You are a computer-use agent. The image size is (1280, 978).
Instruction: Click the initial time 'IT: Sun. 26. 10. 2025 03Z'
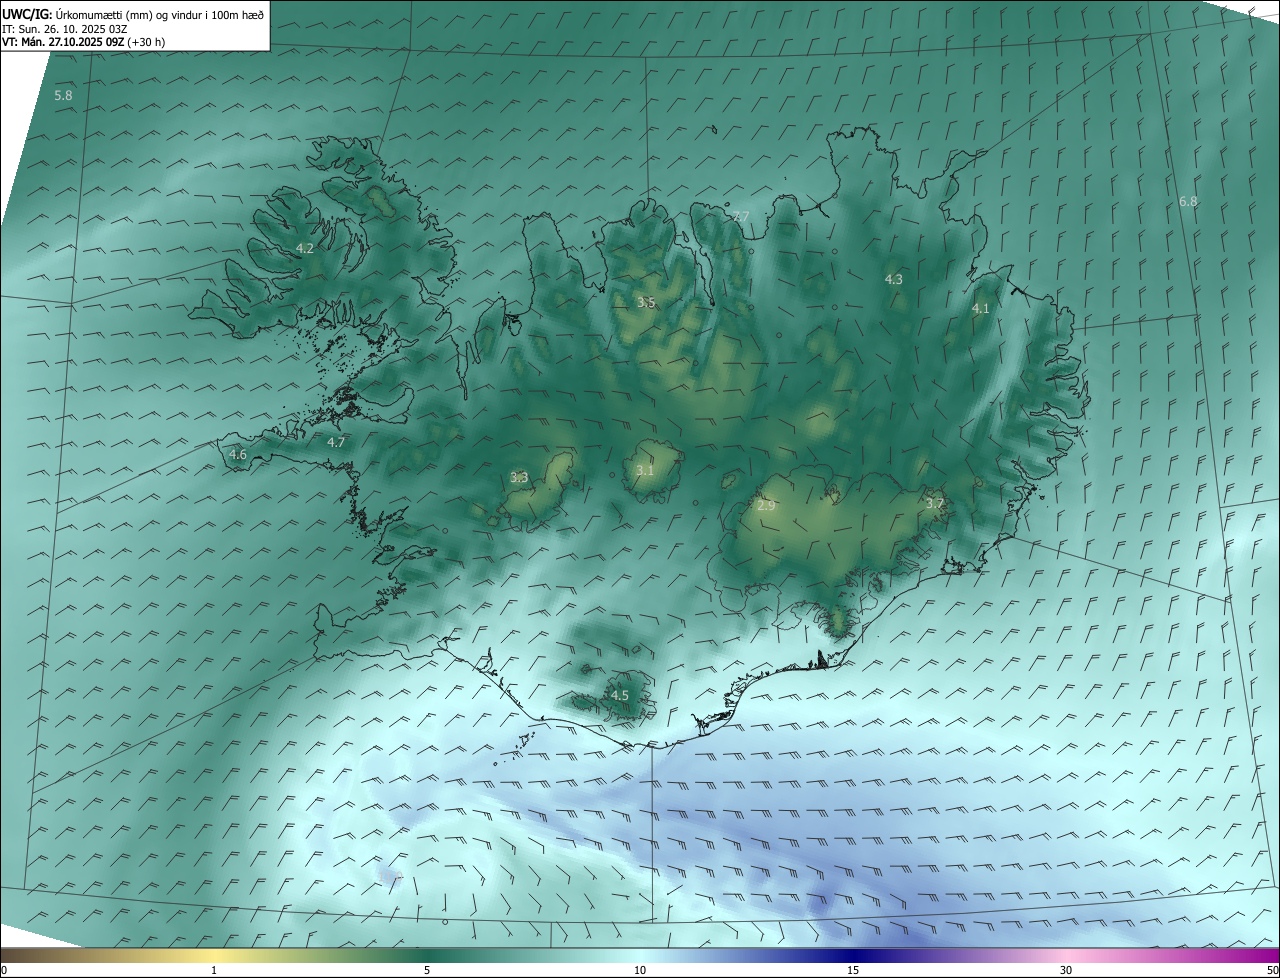click(65, 29)
